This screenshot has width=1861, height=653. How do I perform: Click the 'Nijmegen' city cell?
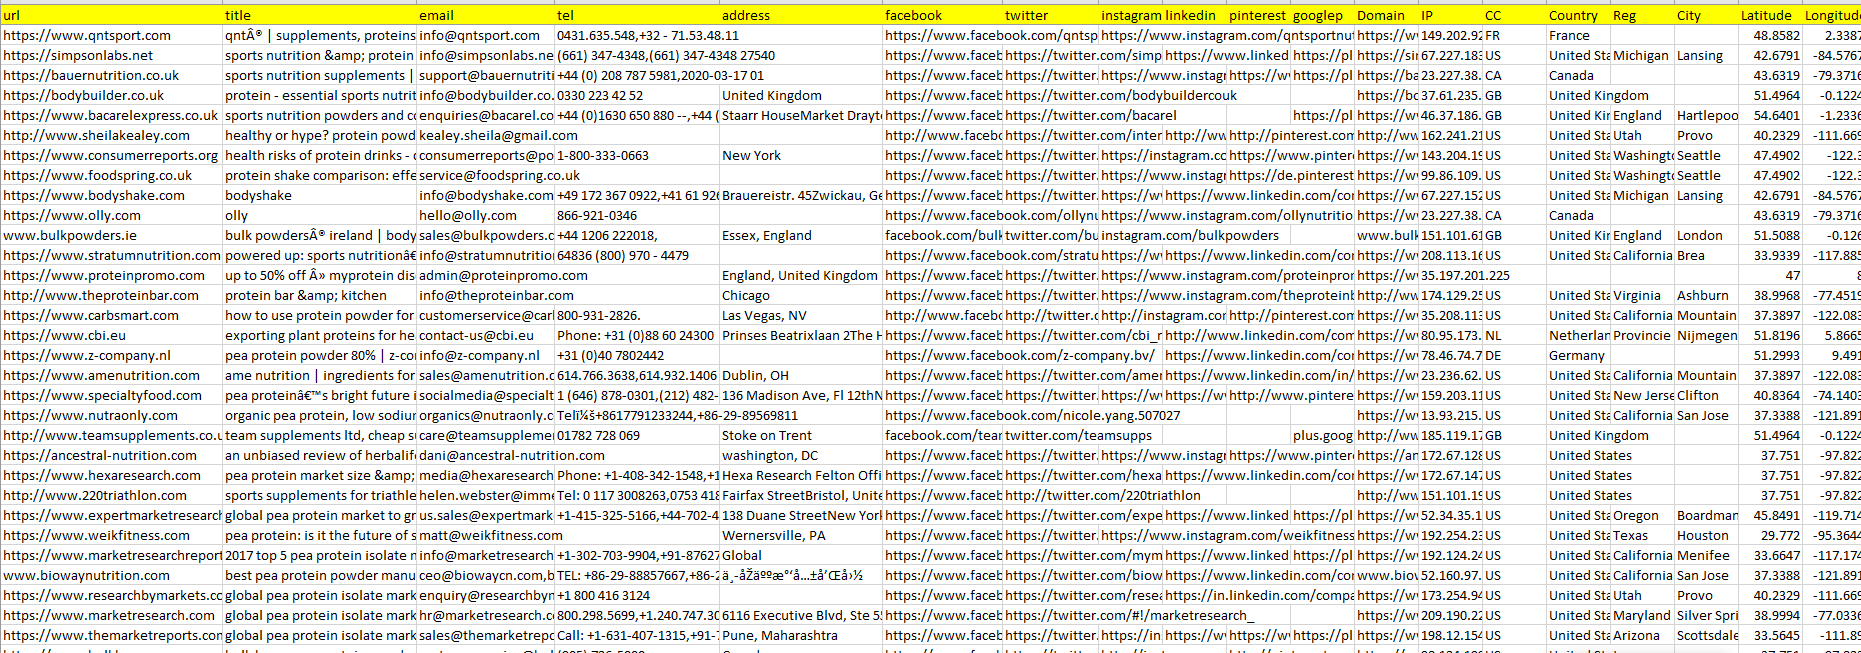[1707, 335]
